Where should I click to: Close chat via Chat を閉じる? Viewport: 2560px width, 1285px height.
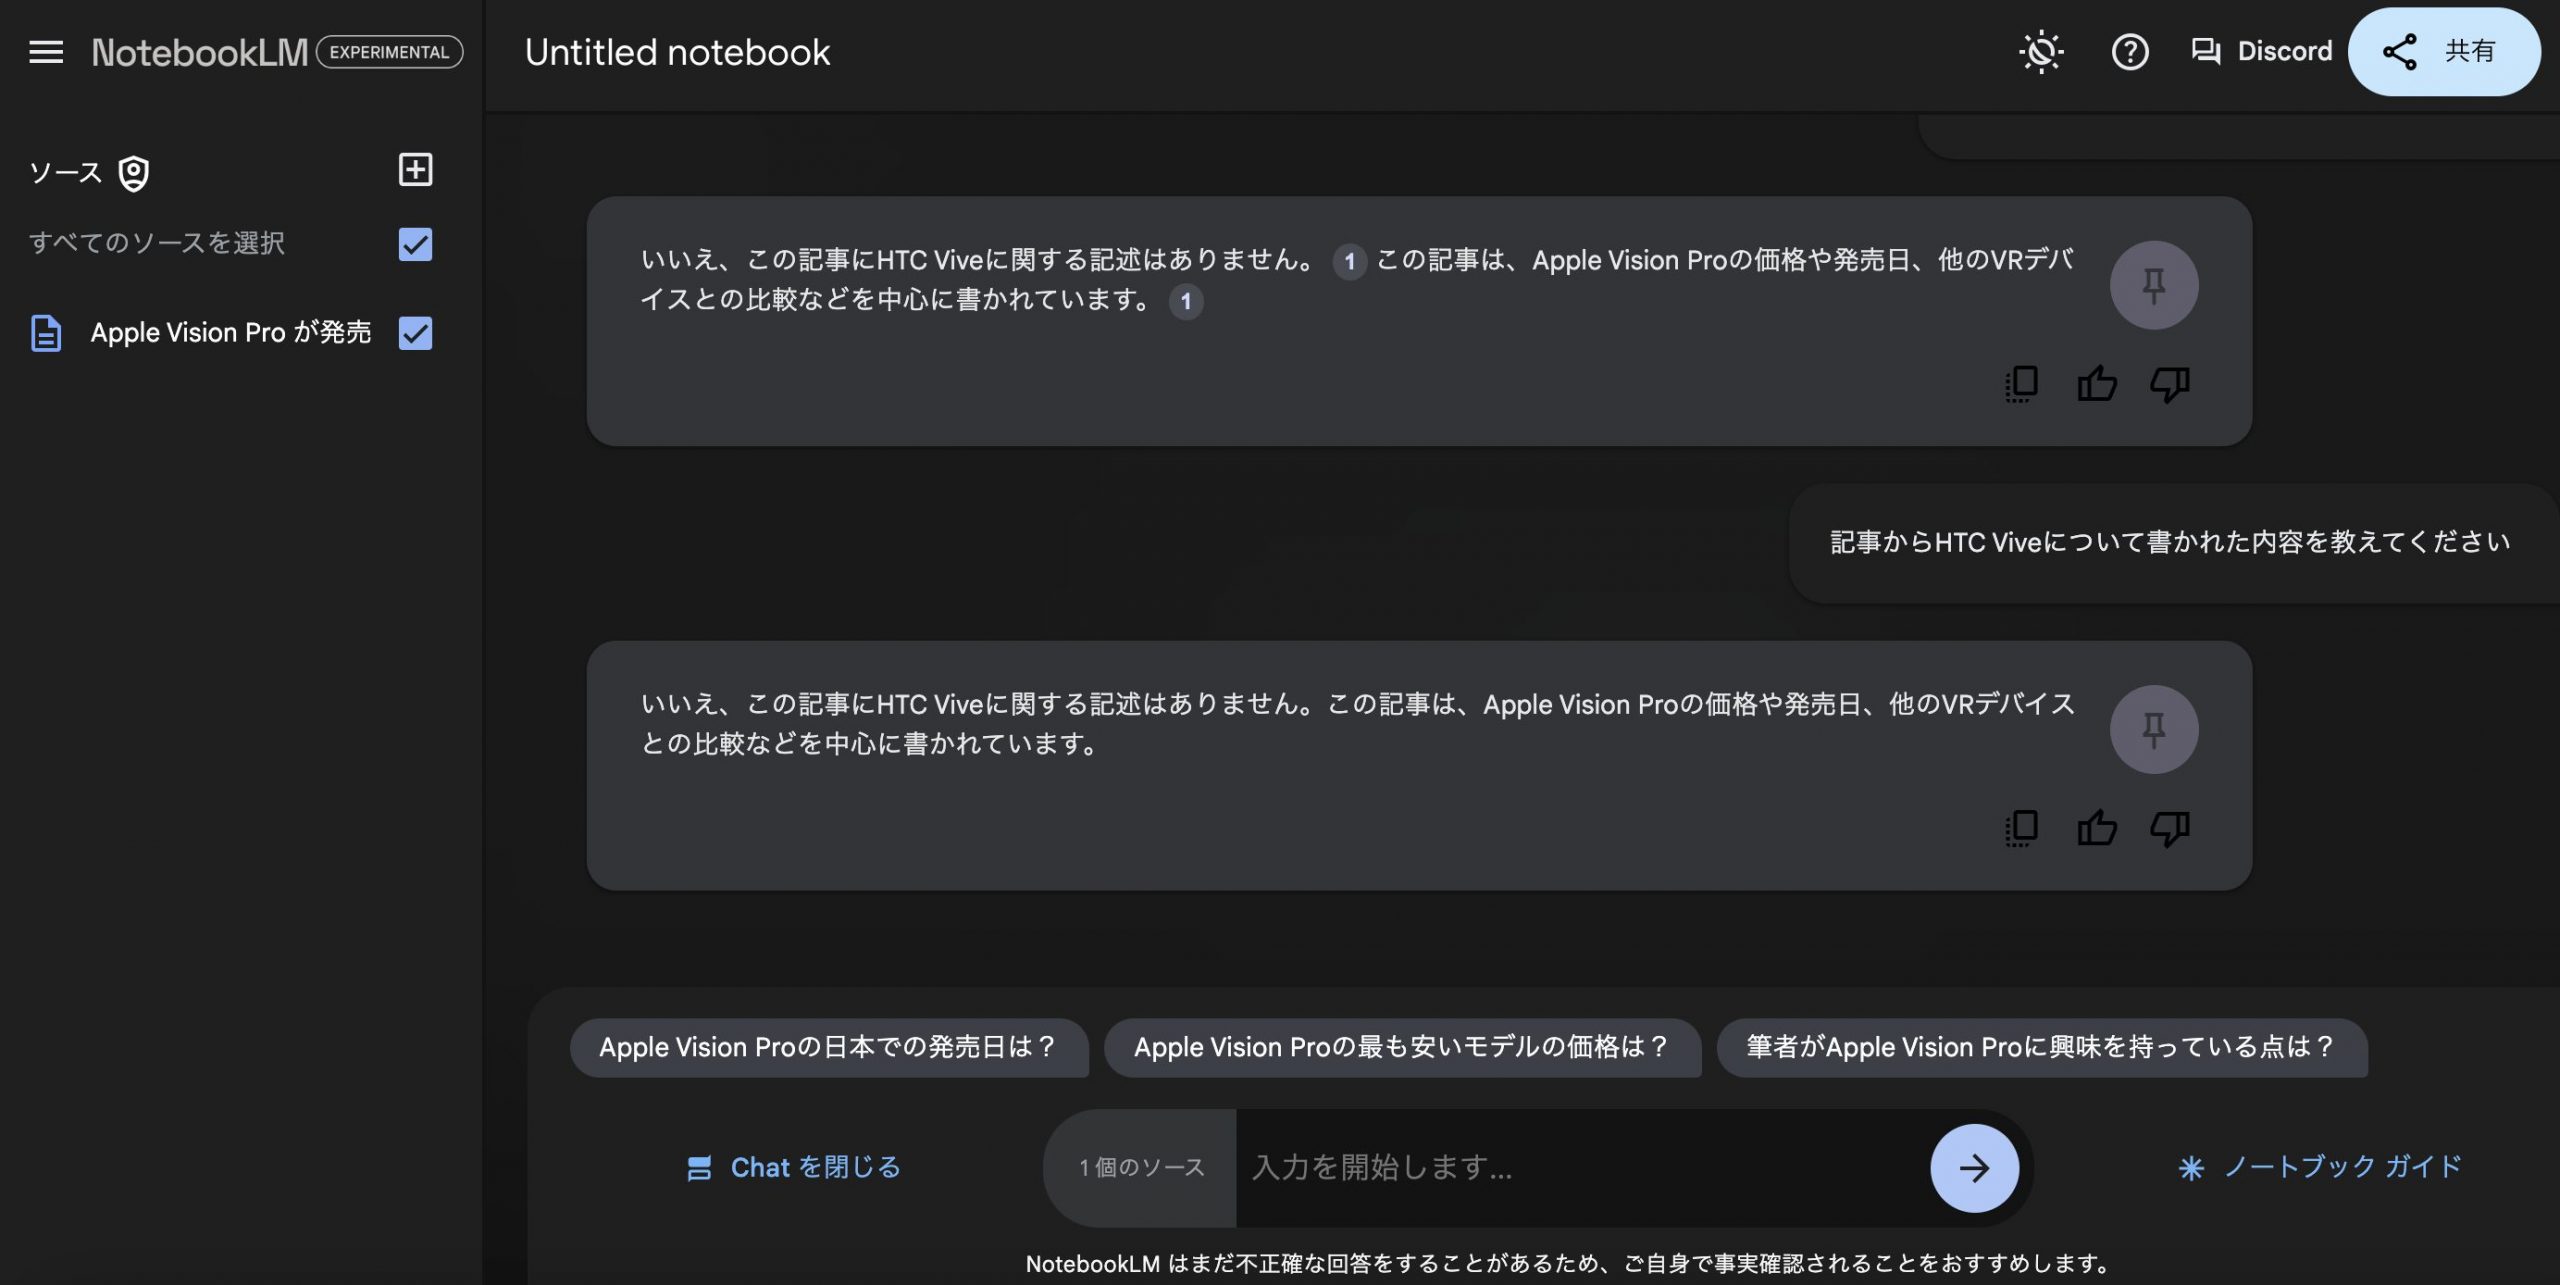tap(794, 1167)
